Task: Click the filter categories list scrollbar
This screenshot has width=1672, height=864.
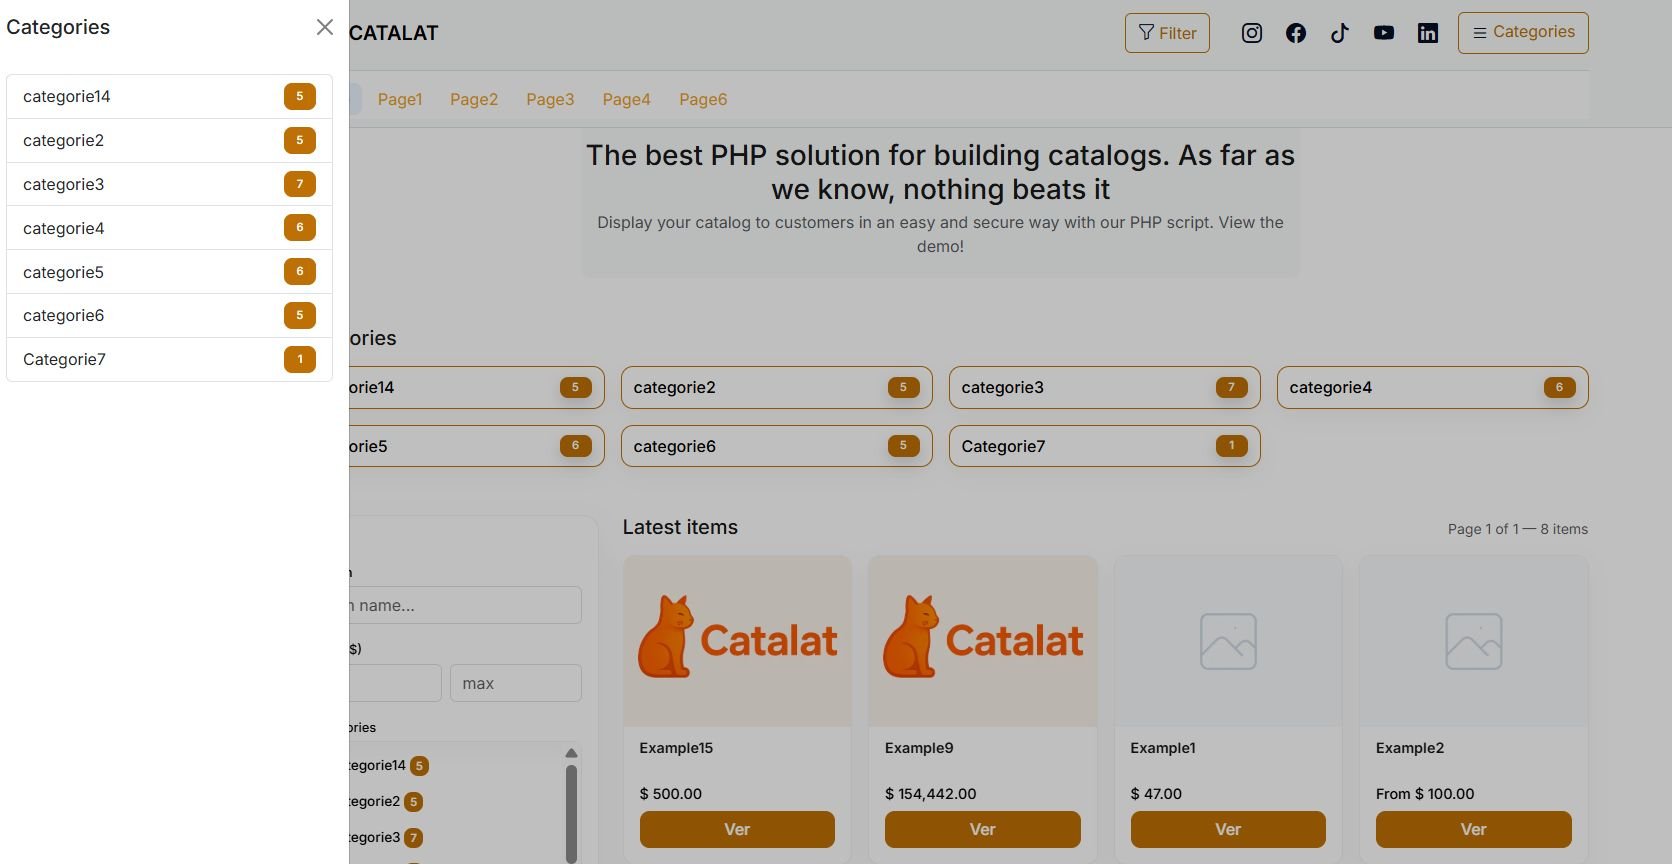Action: [571, 808]
